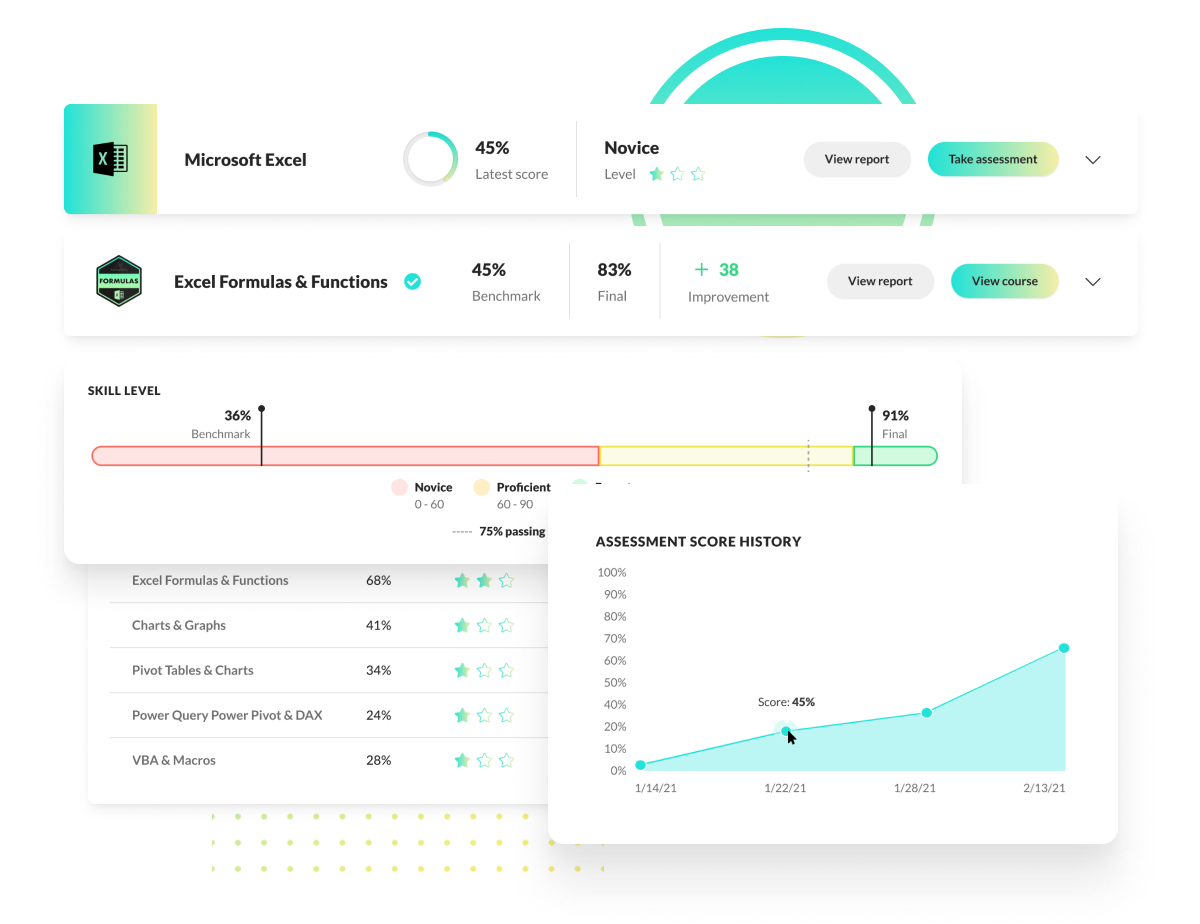This screenshot has height=924, width=1200.
Task: Click the star rating in the Excel Formulas & Functions row
Action: click(484, 580)
